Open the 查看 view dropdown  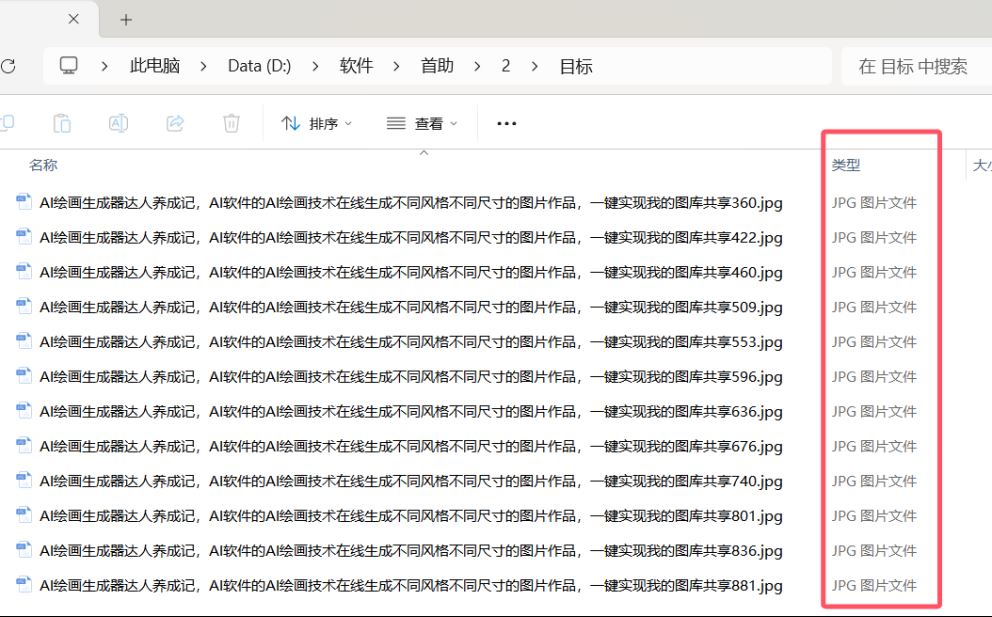tap(421, 124)
